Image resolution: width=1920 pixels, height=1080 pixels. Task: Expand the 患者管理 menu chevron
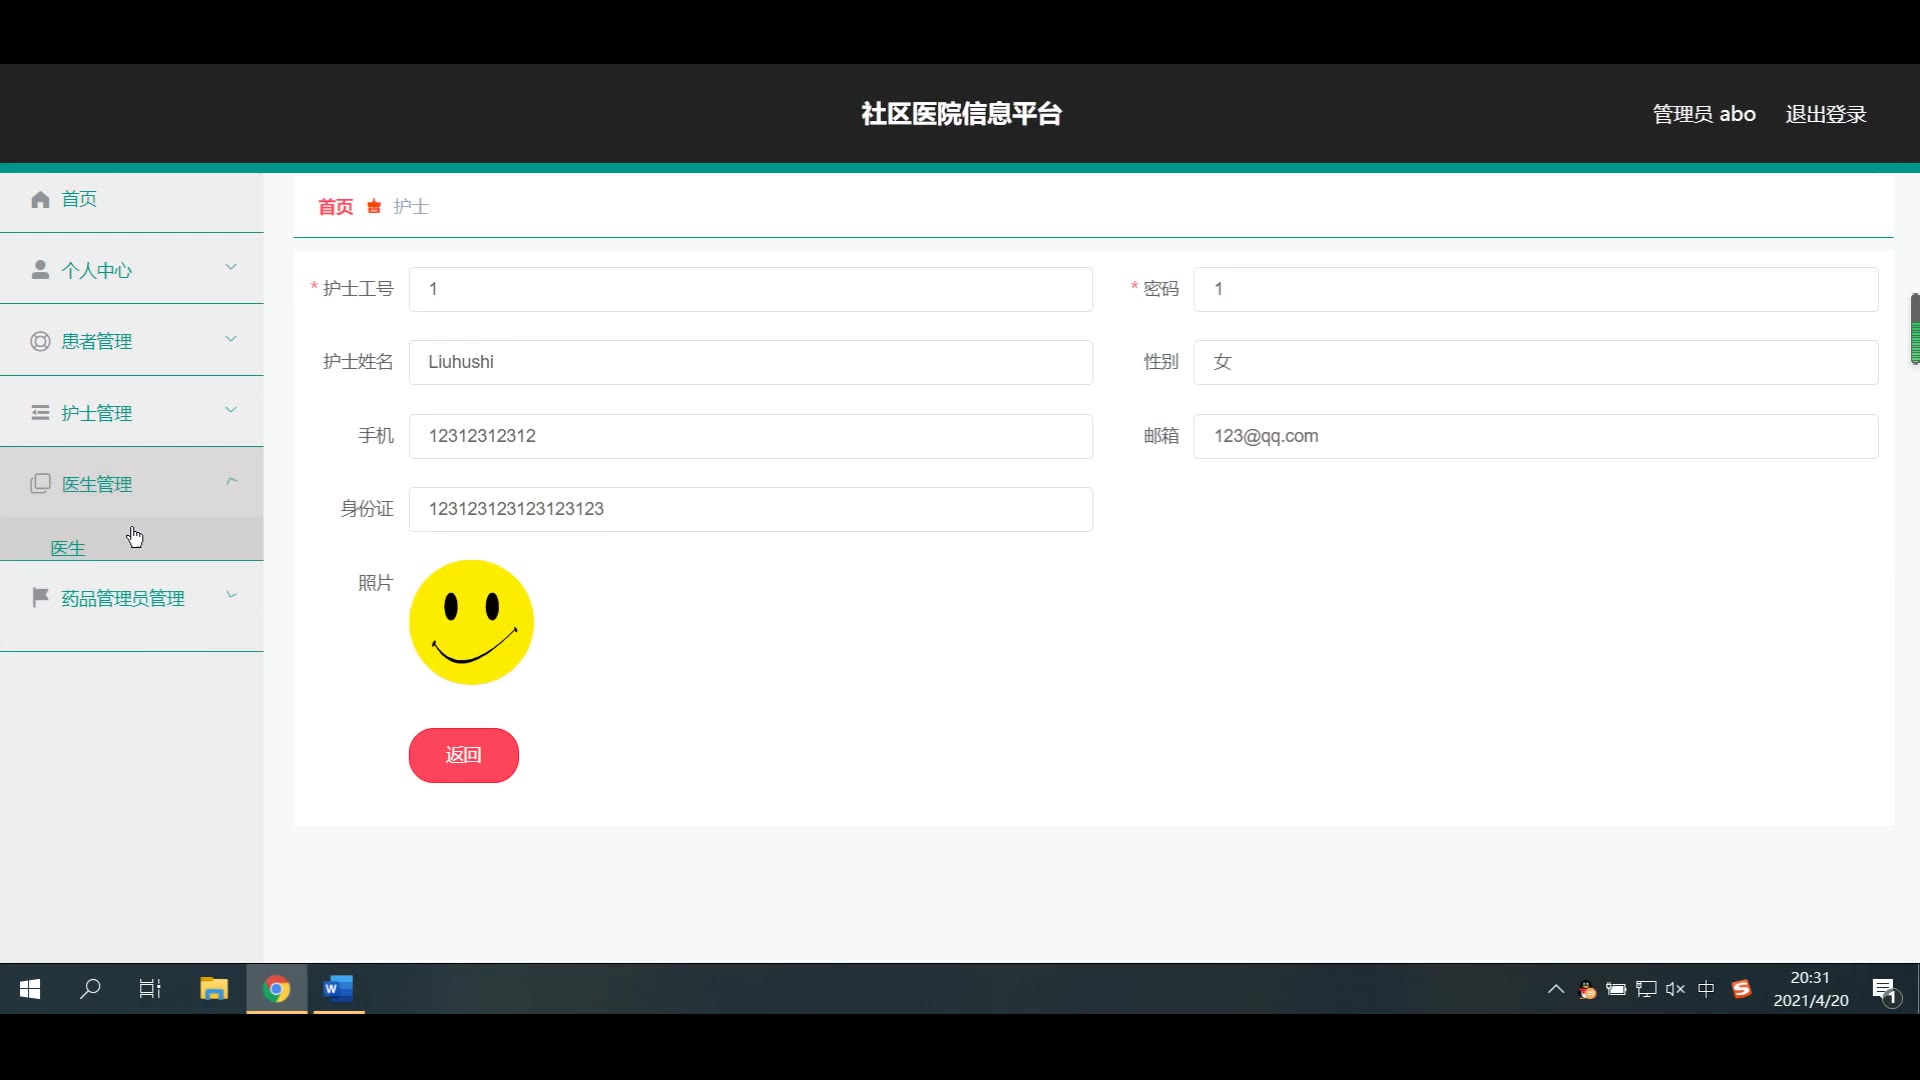click(x=231, y=339)
